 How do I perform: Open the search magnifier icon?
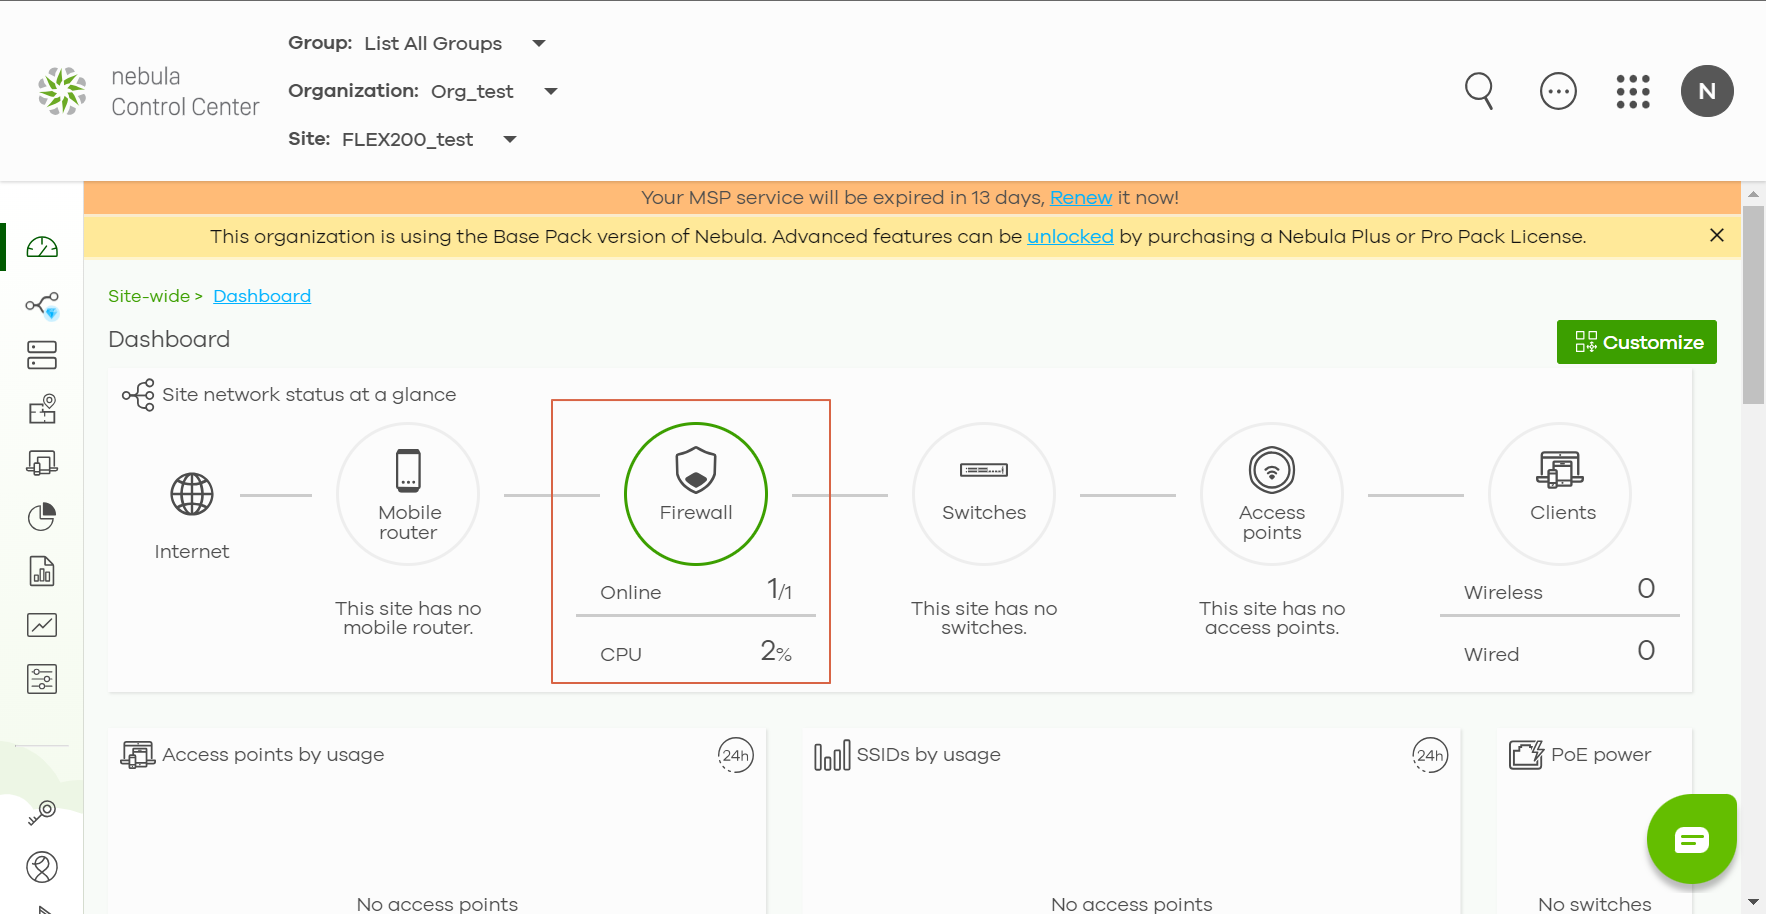click(x=1479, y=91)
